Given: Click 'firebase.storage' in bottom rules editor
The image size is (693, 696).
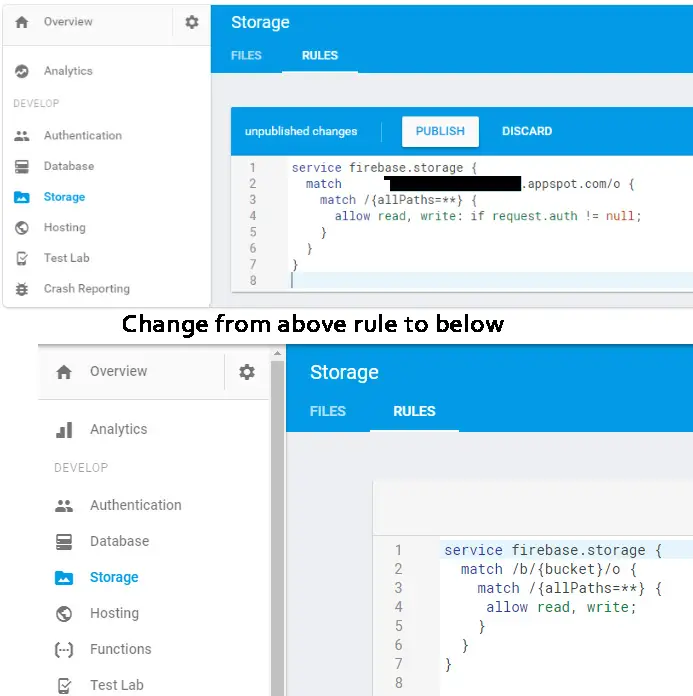Looking at the screenshot, I should [578, 550].
